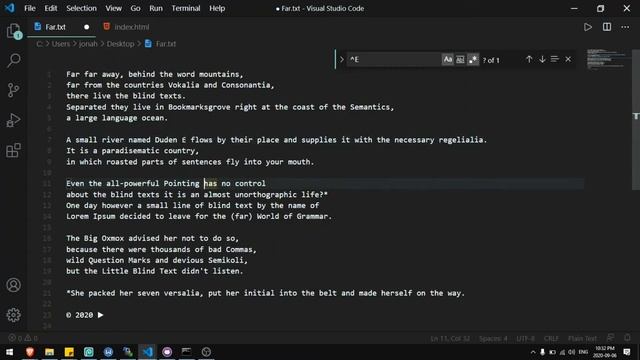The image size is (640, 360).
Task: Click the volume icon in system tray
Action: (572, 352)
